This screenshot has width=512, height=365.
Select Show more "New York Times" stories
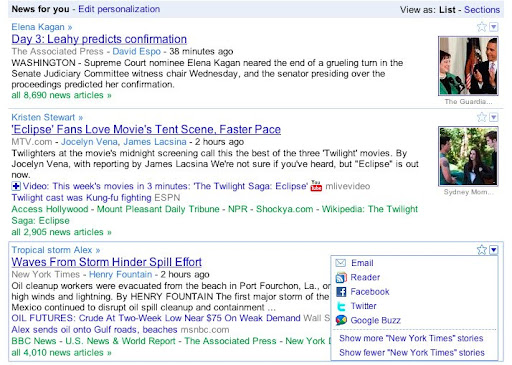[411, 338]
